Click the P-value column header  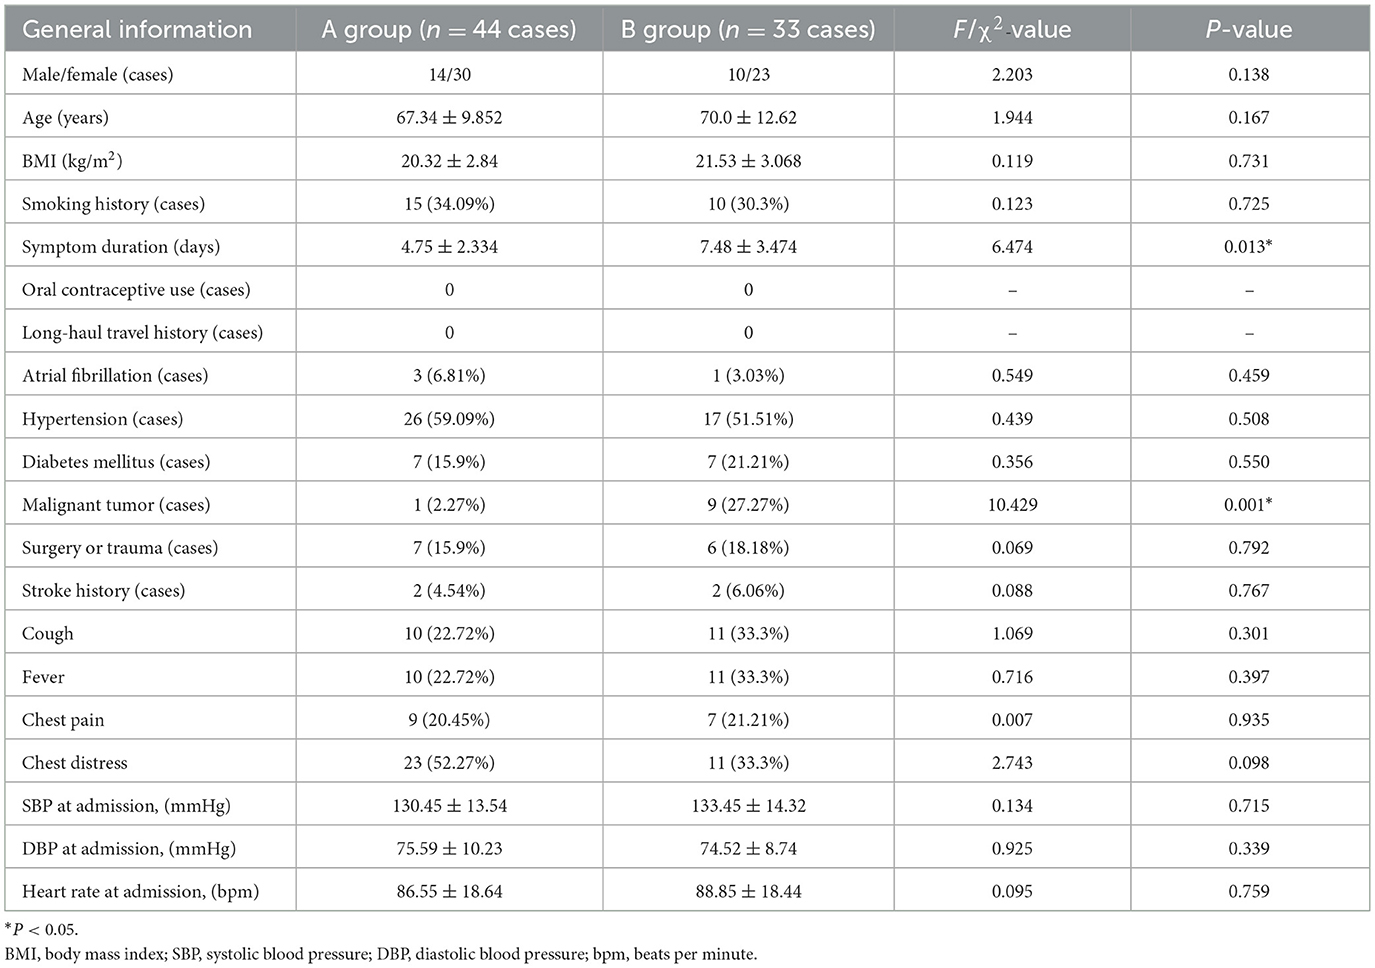[x=1249, y=30]
